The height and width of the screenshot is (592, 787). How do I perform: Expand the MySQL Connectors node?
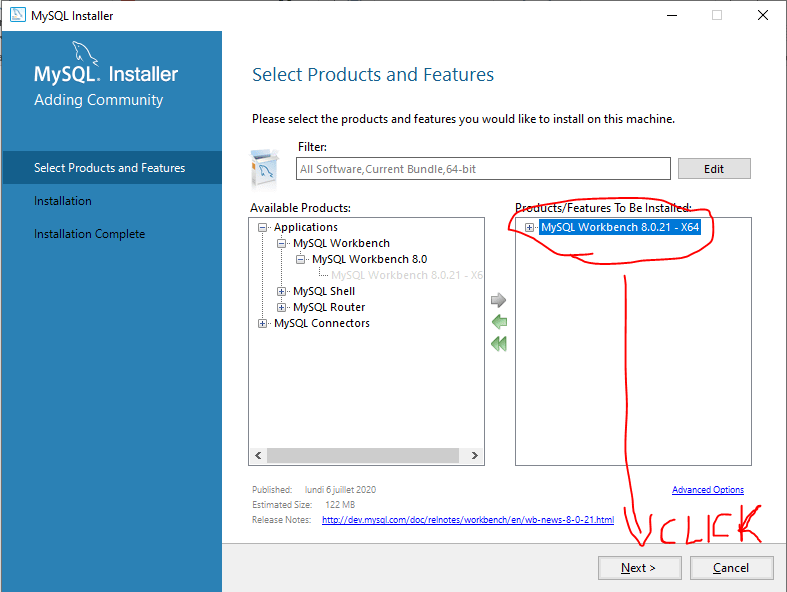click(x=262, y=324)
